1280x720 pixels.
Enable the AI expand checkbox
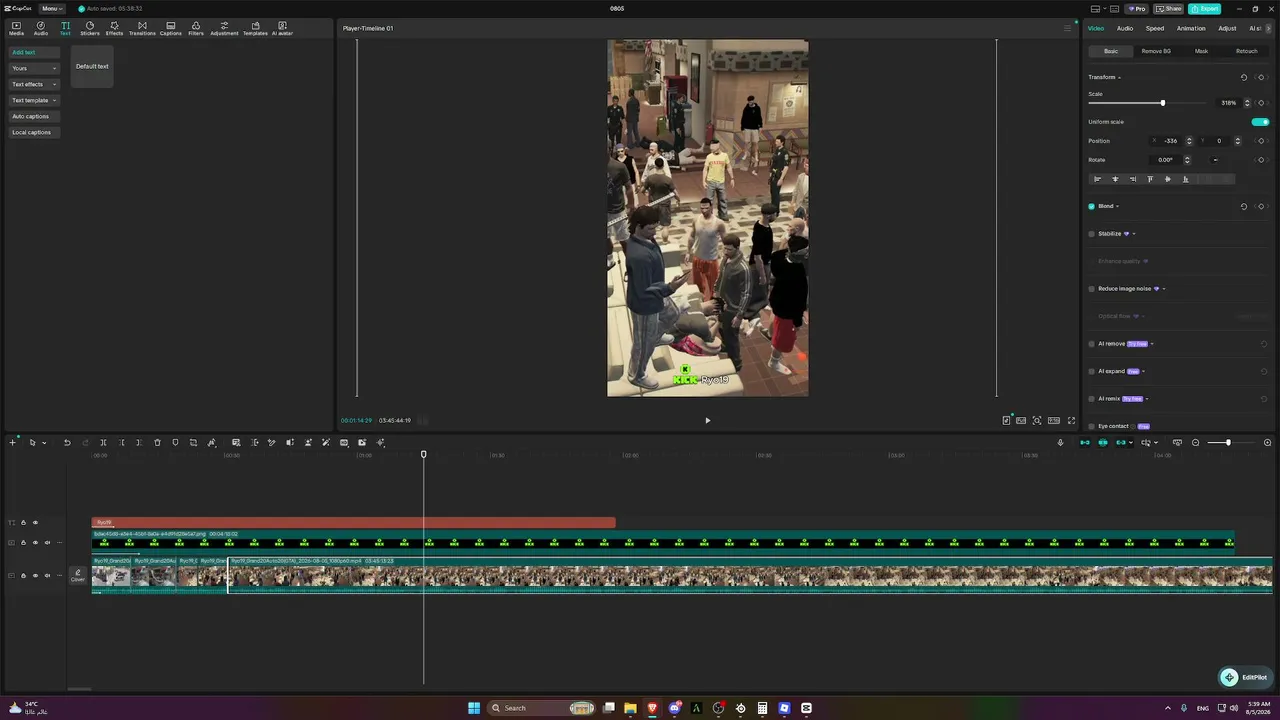[1092, 371]
